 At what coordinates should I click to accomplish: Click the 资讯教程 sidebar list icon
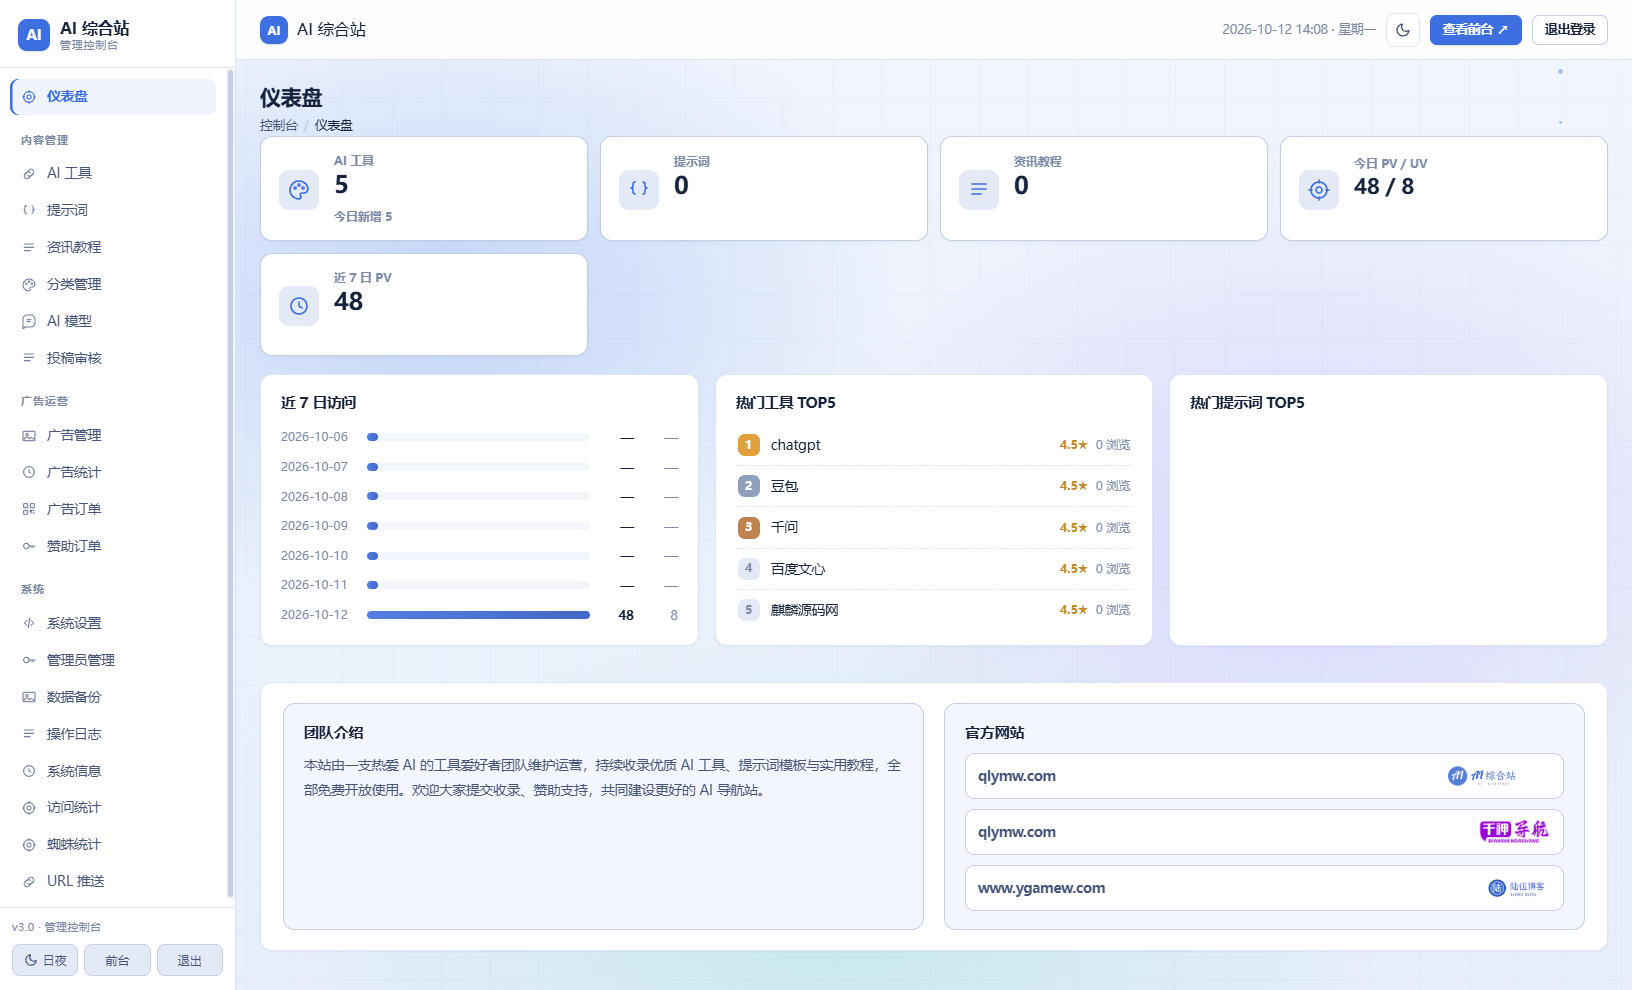tap(29, 248)
